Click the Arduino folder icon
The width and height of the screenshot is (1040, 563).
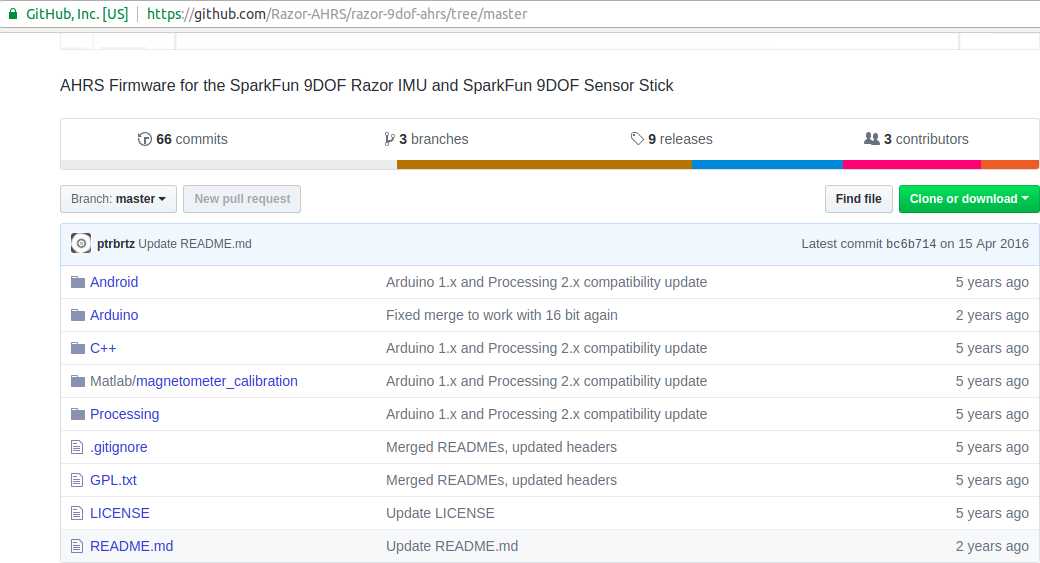tap(78, 315)
